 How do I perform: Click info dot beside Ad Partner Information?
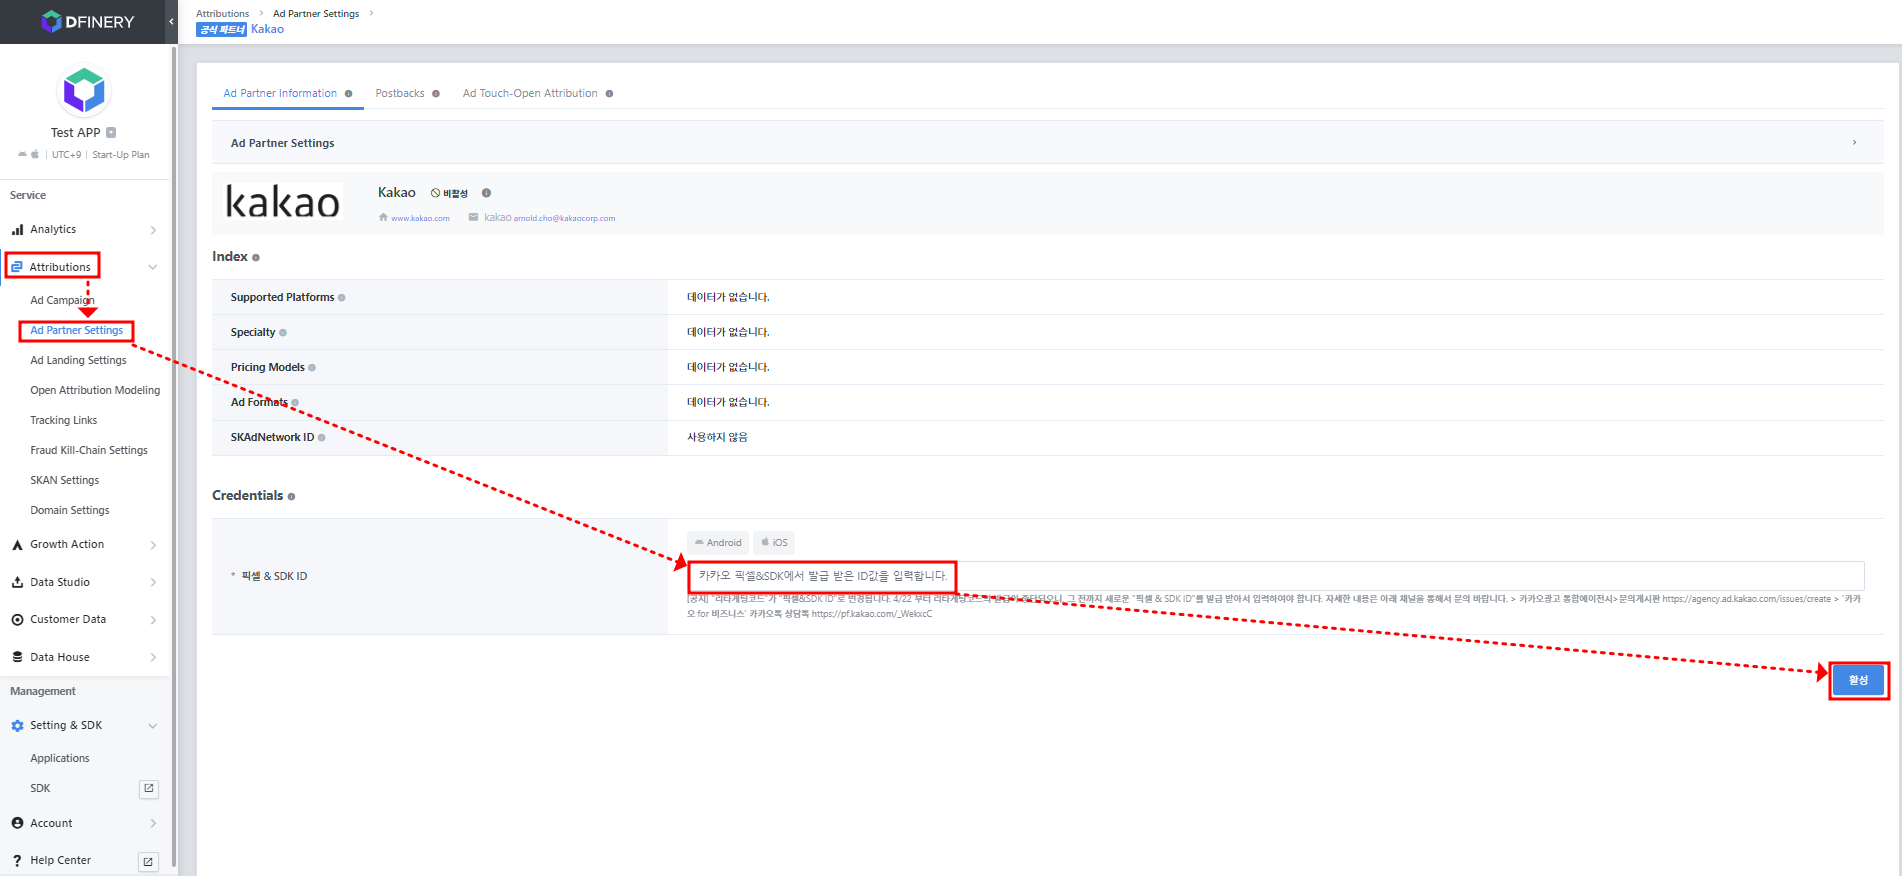pos(349,94)
